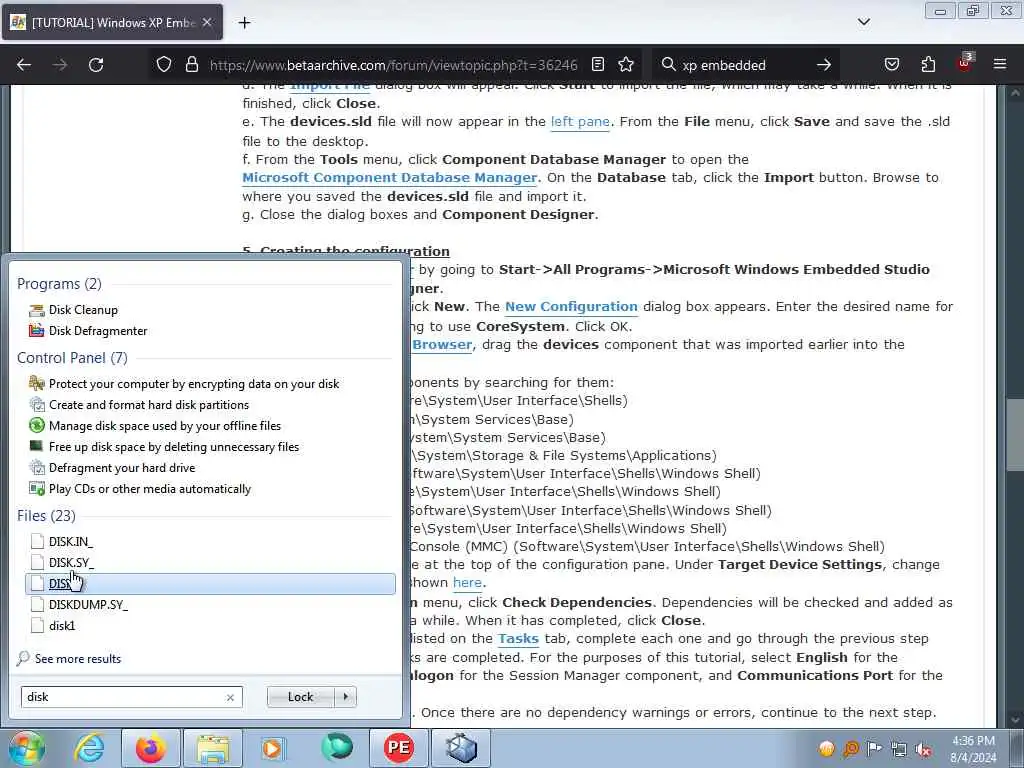This screenshot has height=768, width=1024.
Task: Click the scrollbar down arrow
Action: pos(1016,719)
